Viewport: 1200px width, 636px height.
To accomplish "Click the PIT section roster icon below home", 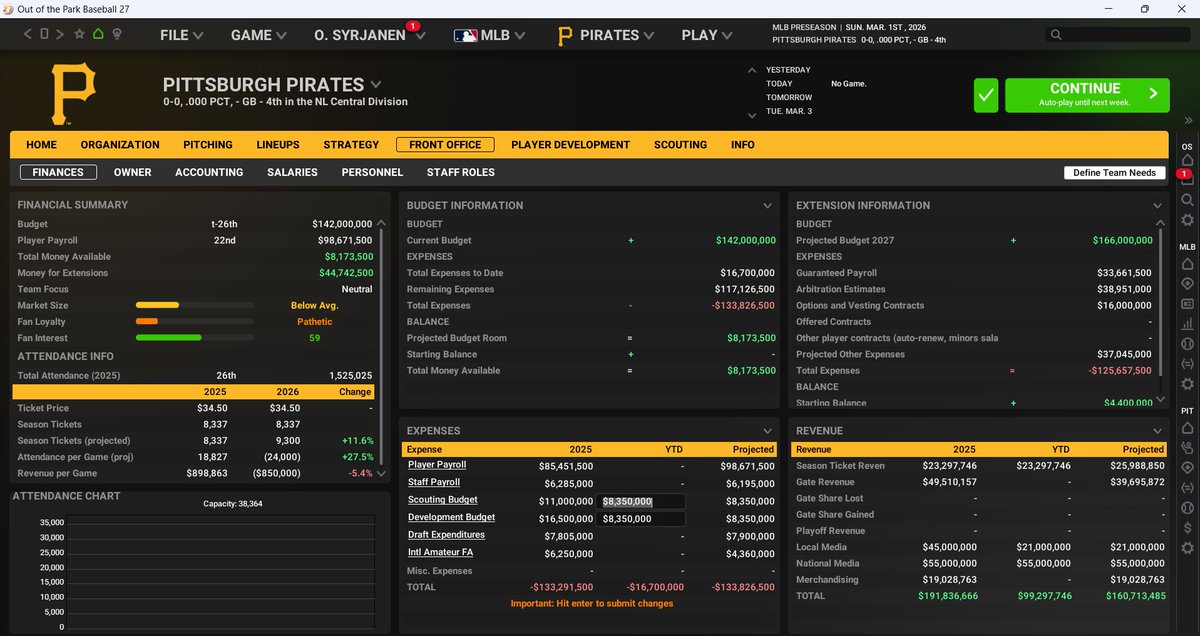I will (x=1187, y=447).
